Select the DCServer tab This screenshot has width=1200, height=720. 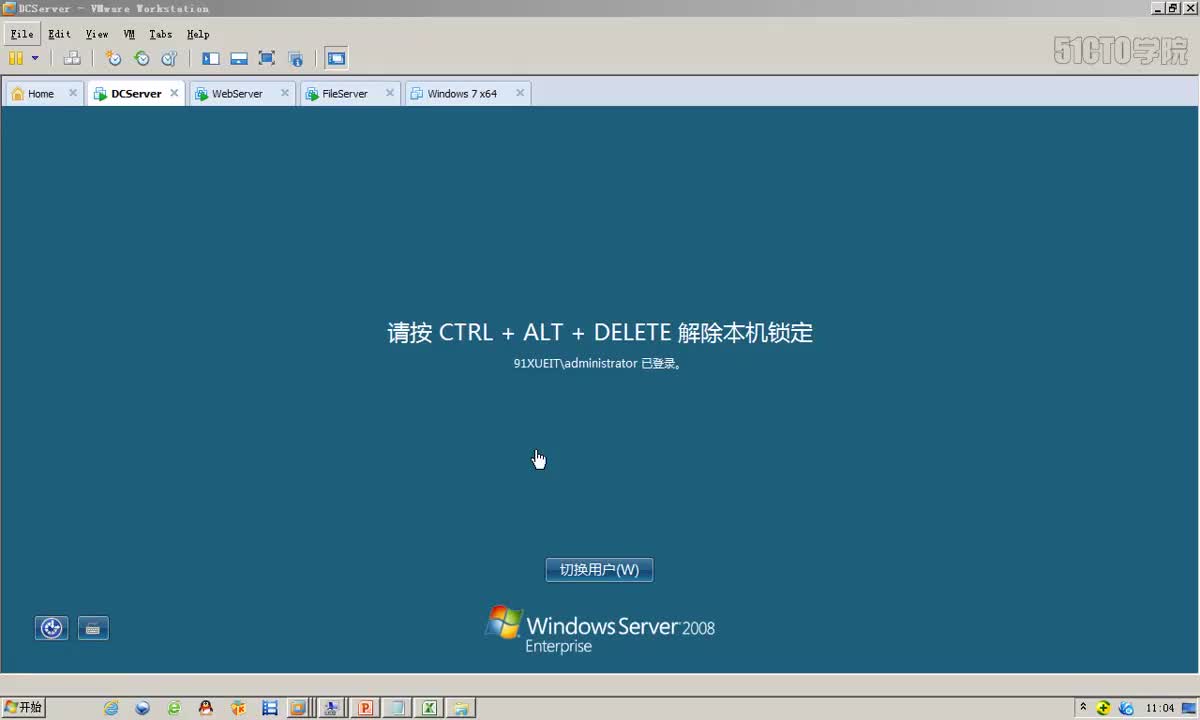(136, 94)
